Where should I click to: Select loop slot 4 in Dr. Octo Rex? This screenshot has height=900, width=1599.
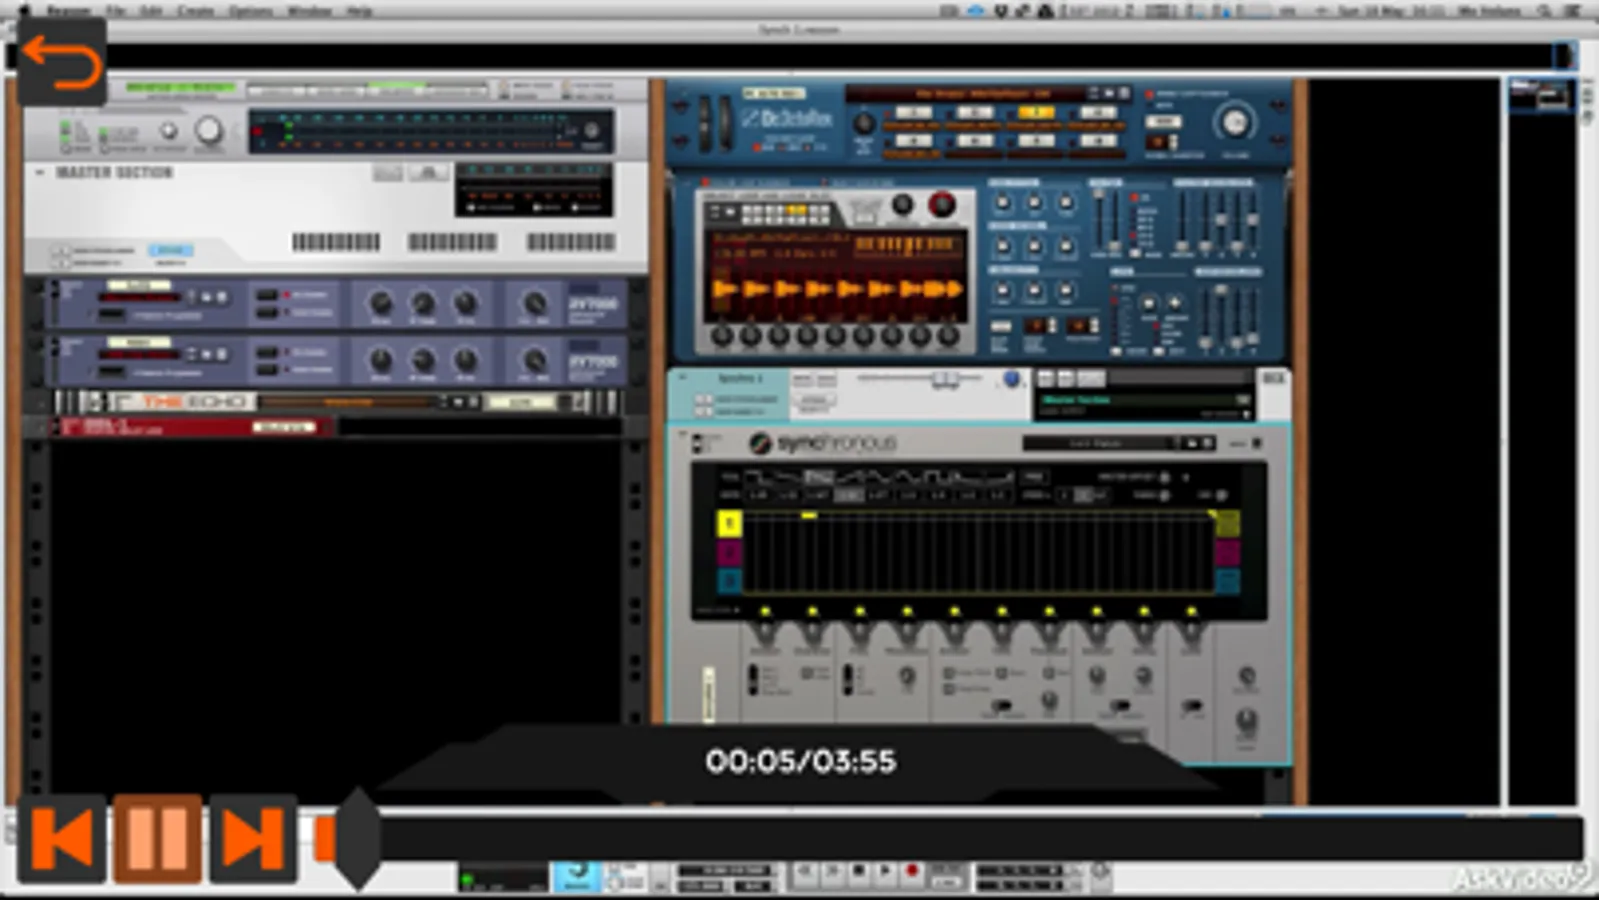(x=1097, y=113)
